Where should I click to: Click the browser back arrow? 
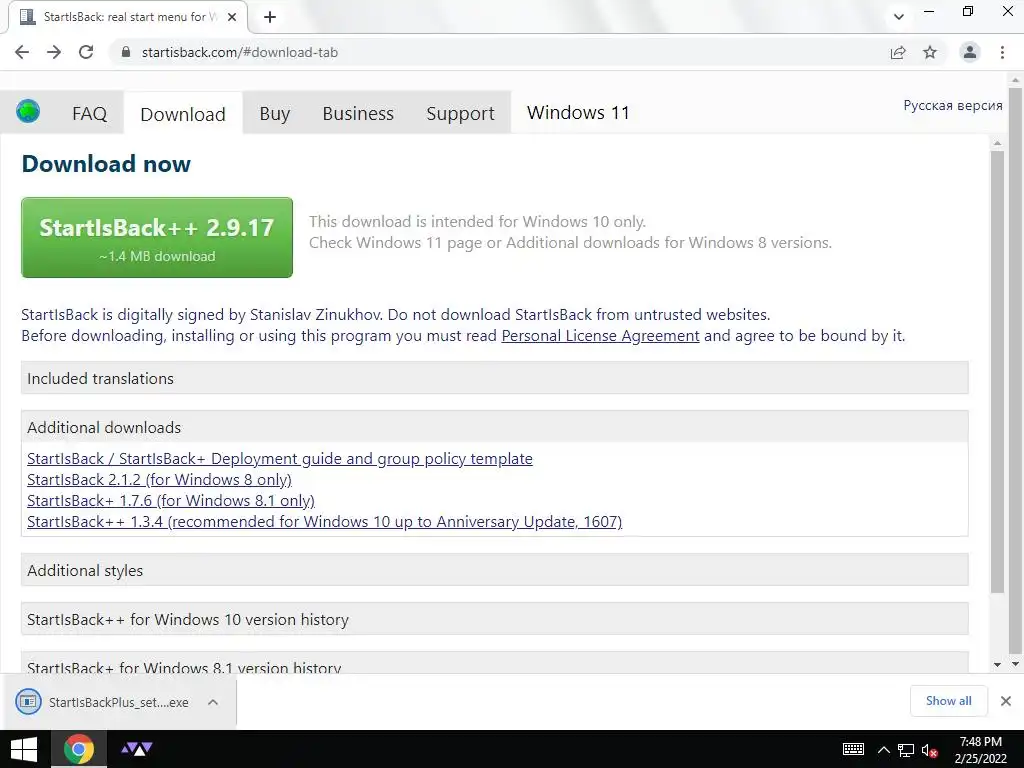tap(22, 52)
